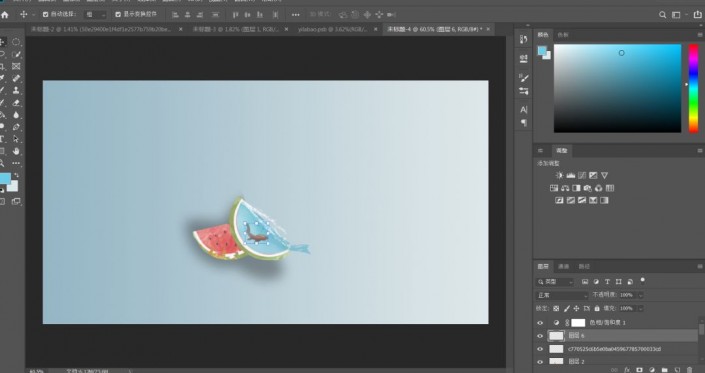This screenshot has height=373, width=705.
Task: Toggle Show Transform Controls checkbox
Action: [x=118, y=14]
